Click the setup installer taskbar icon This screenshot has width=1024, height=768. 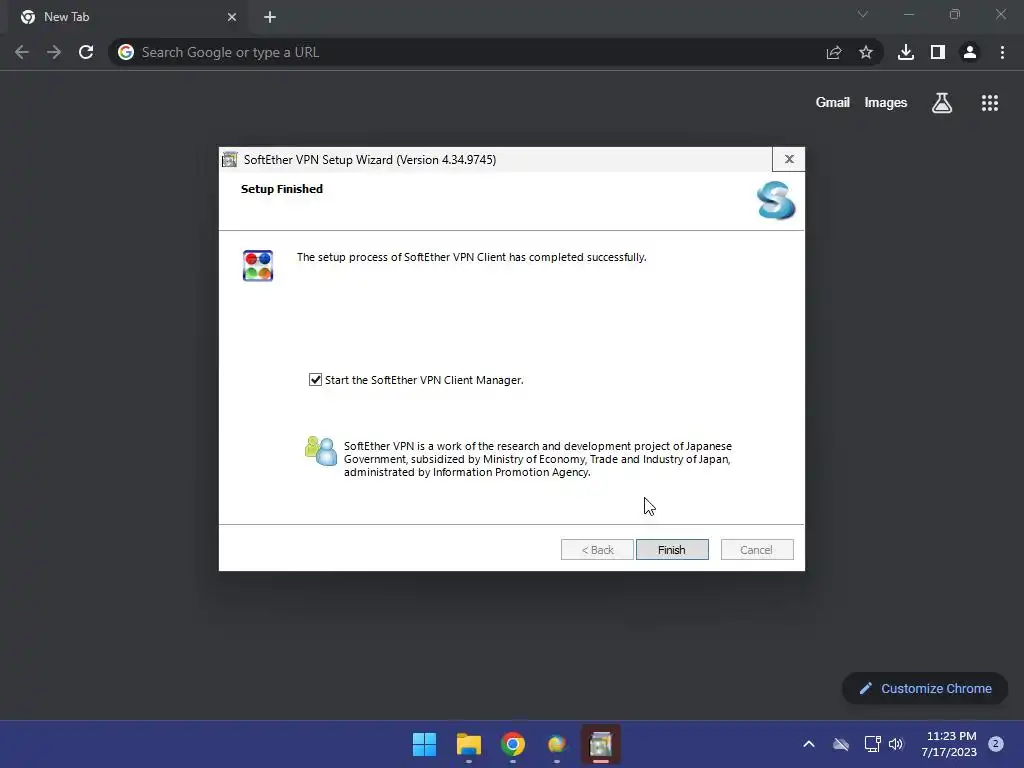click(601, 744)
